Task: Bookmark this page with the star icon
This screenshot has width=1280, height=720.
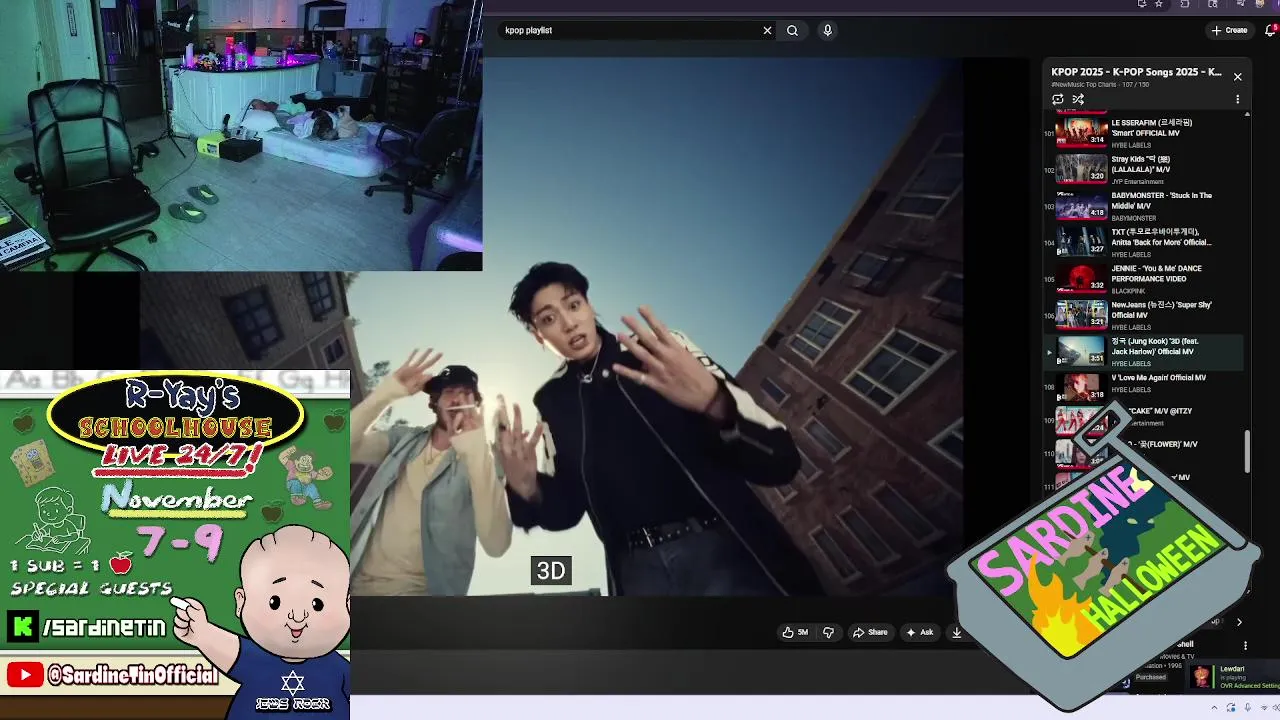Action: 1159,4
